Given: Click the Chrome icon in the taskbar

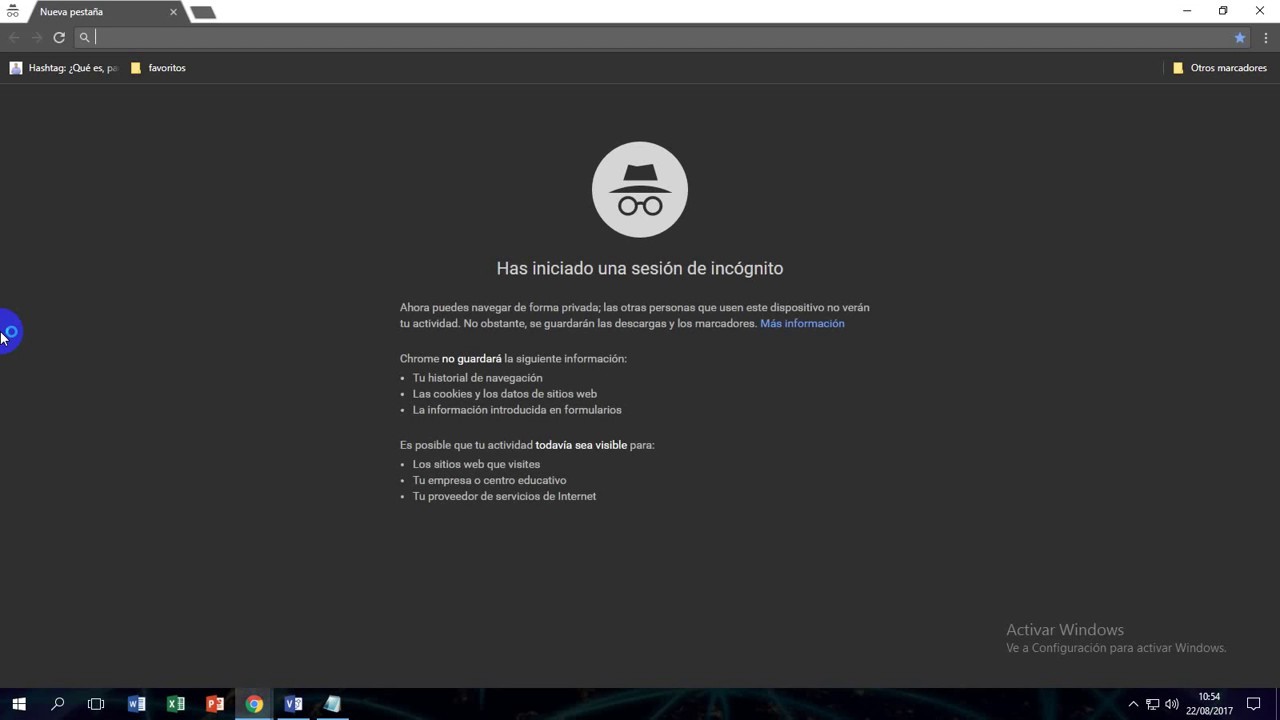Looking at the screenshot, I should coord(254,704).
